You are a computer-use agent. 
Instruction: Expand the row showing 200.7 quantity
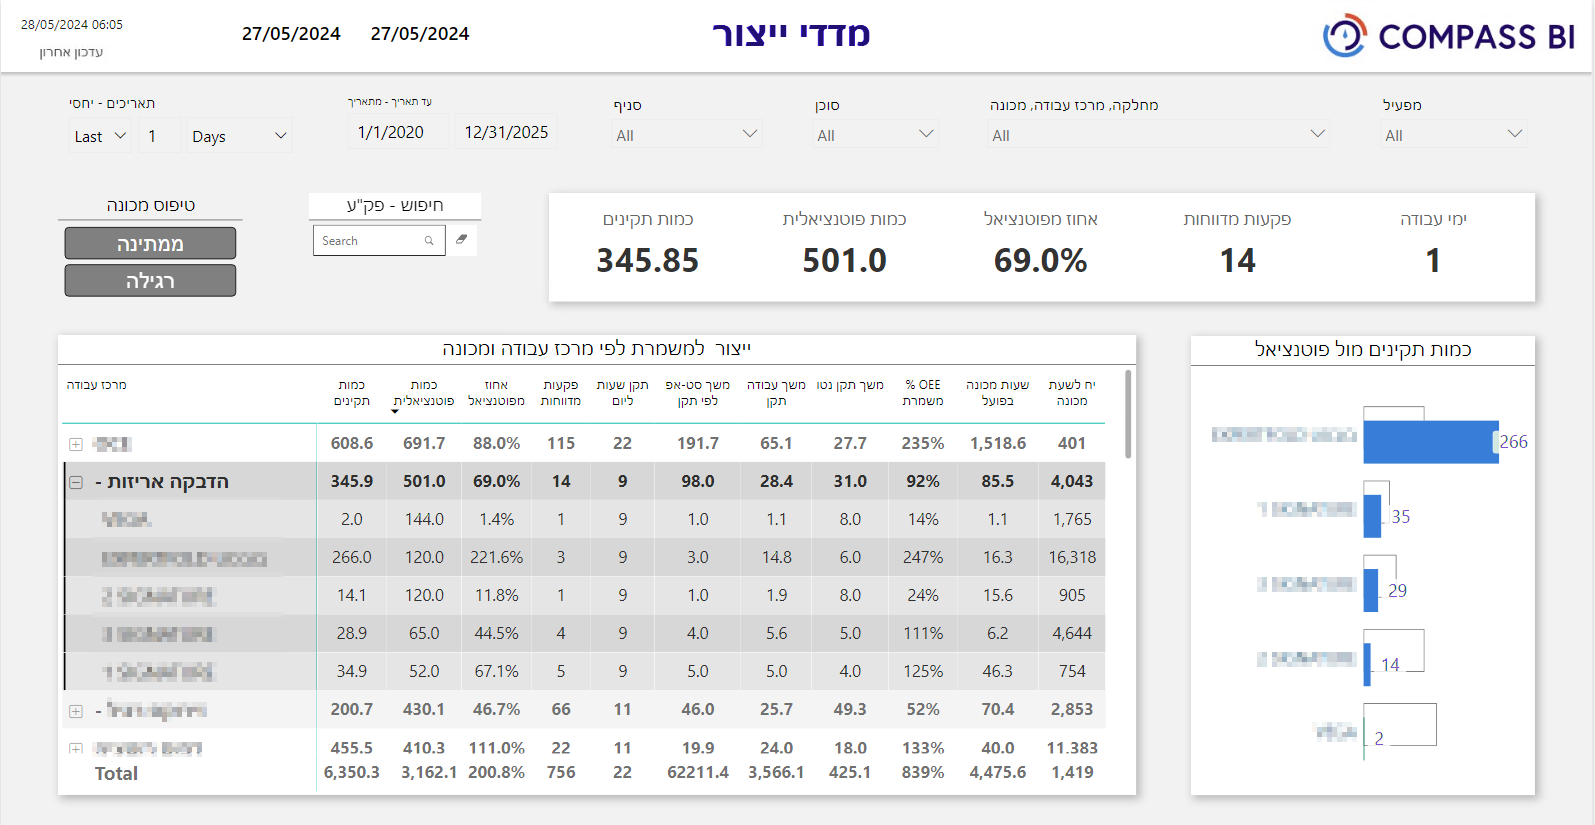[x=76, y=711]
